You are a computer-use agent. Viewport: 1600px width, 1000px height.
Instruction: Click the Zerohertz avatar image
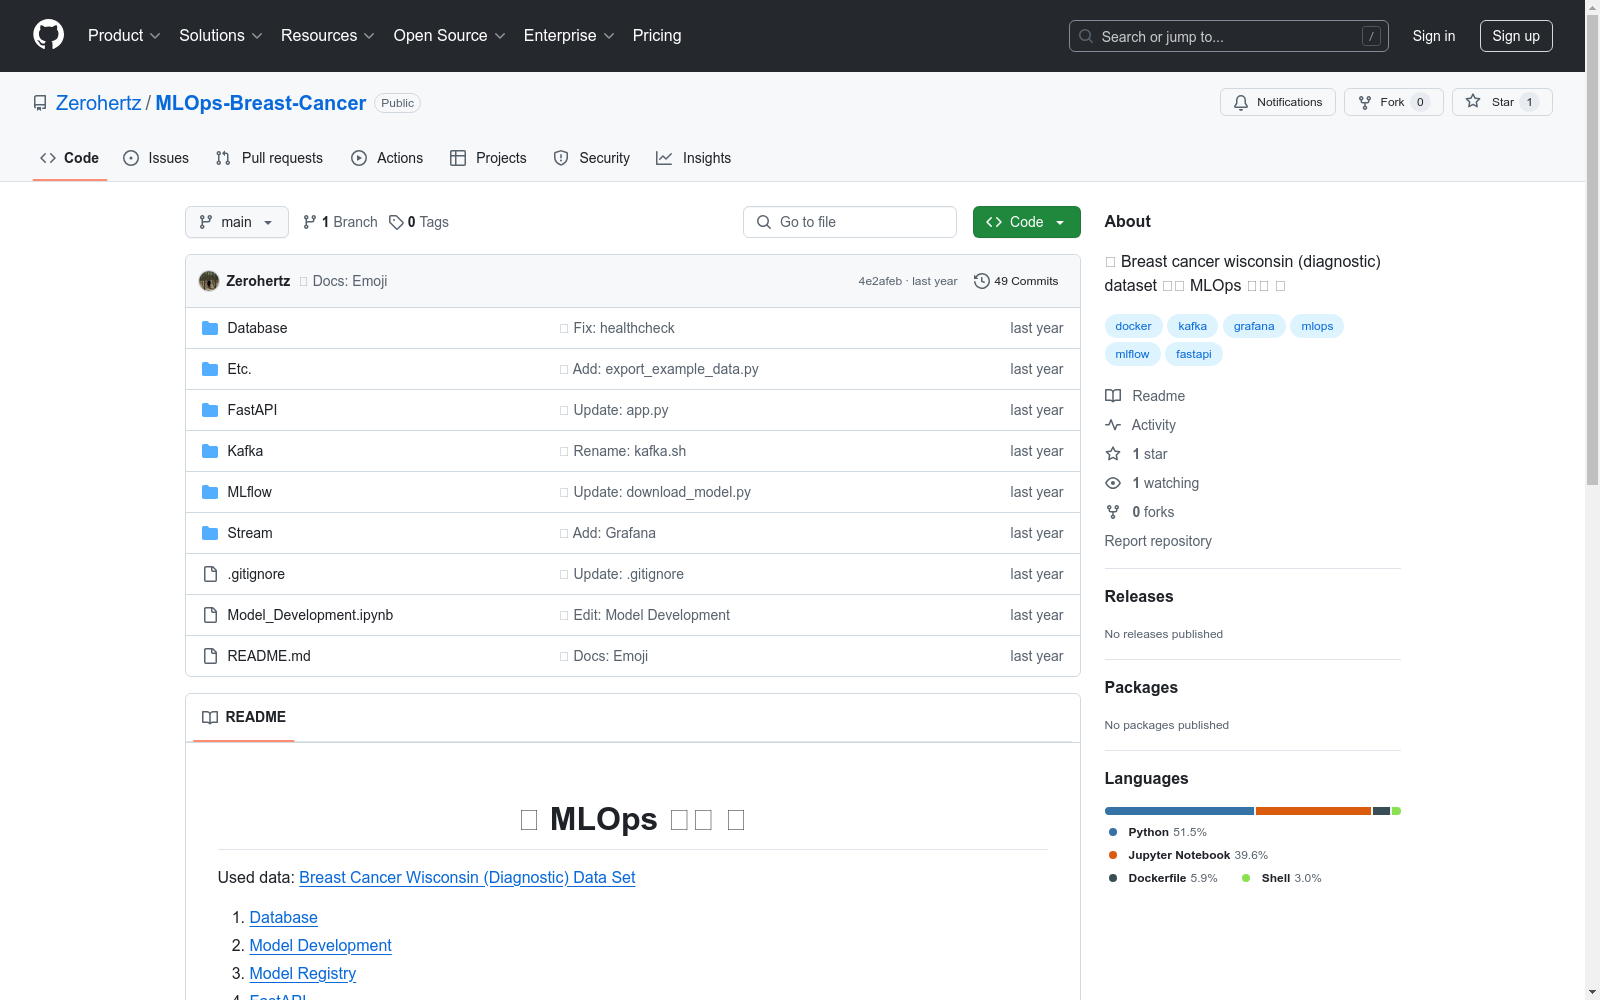click(209, 281)
